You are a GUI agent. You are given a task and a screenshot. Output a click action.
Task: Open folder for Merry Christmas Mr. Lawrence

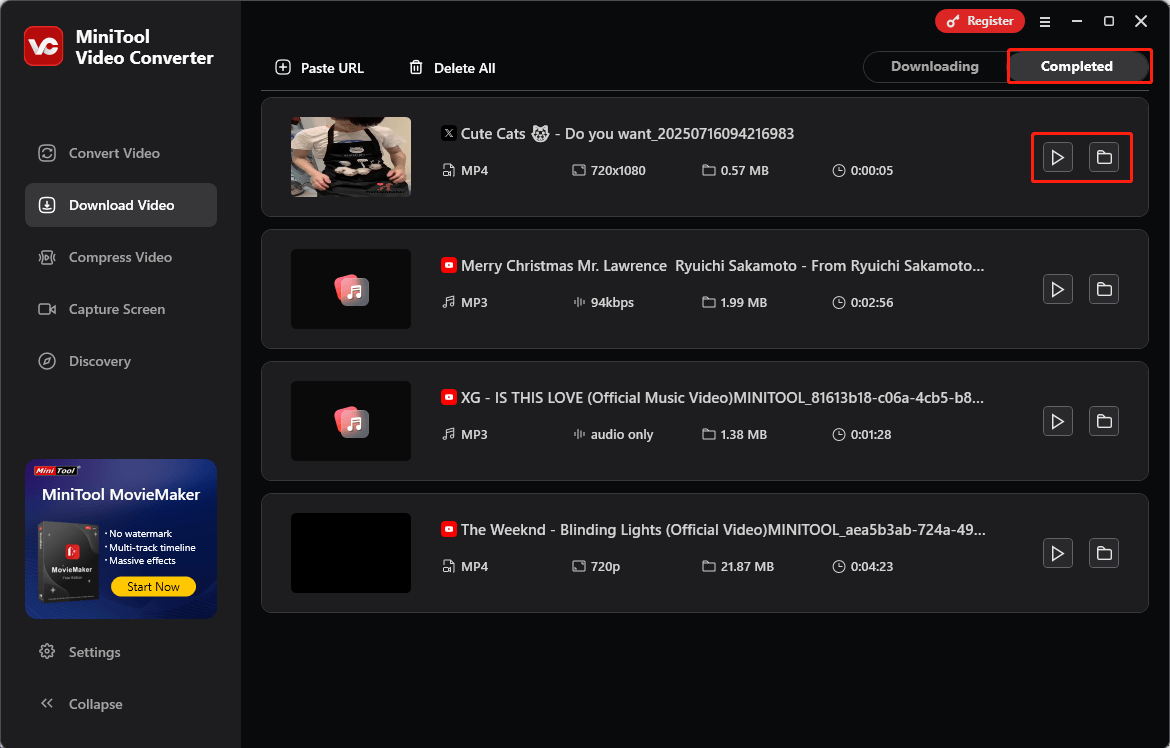click(x=1104, y=290)
